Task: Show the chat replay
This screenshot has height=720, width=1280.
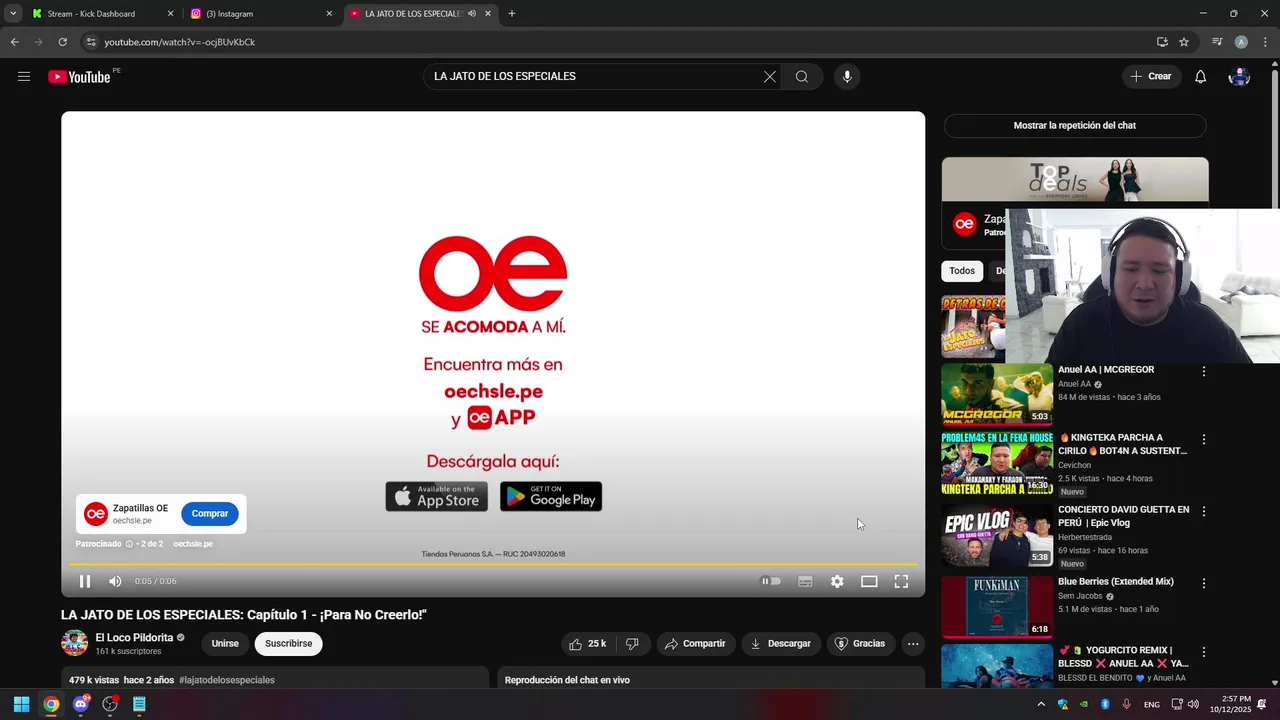Action: (1075, 126)
